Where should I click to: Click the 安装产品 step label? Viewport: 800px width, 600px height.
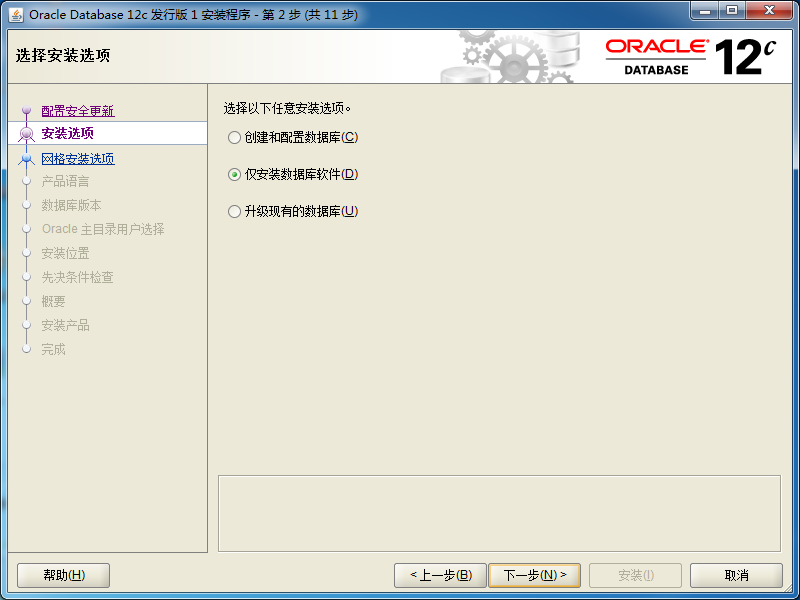[x=65, y=325]
